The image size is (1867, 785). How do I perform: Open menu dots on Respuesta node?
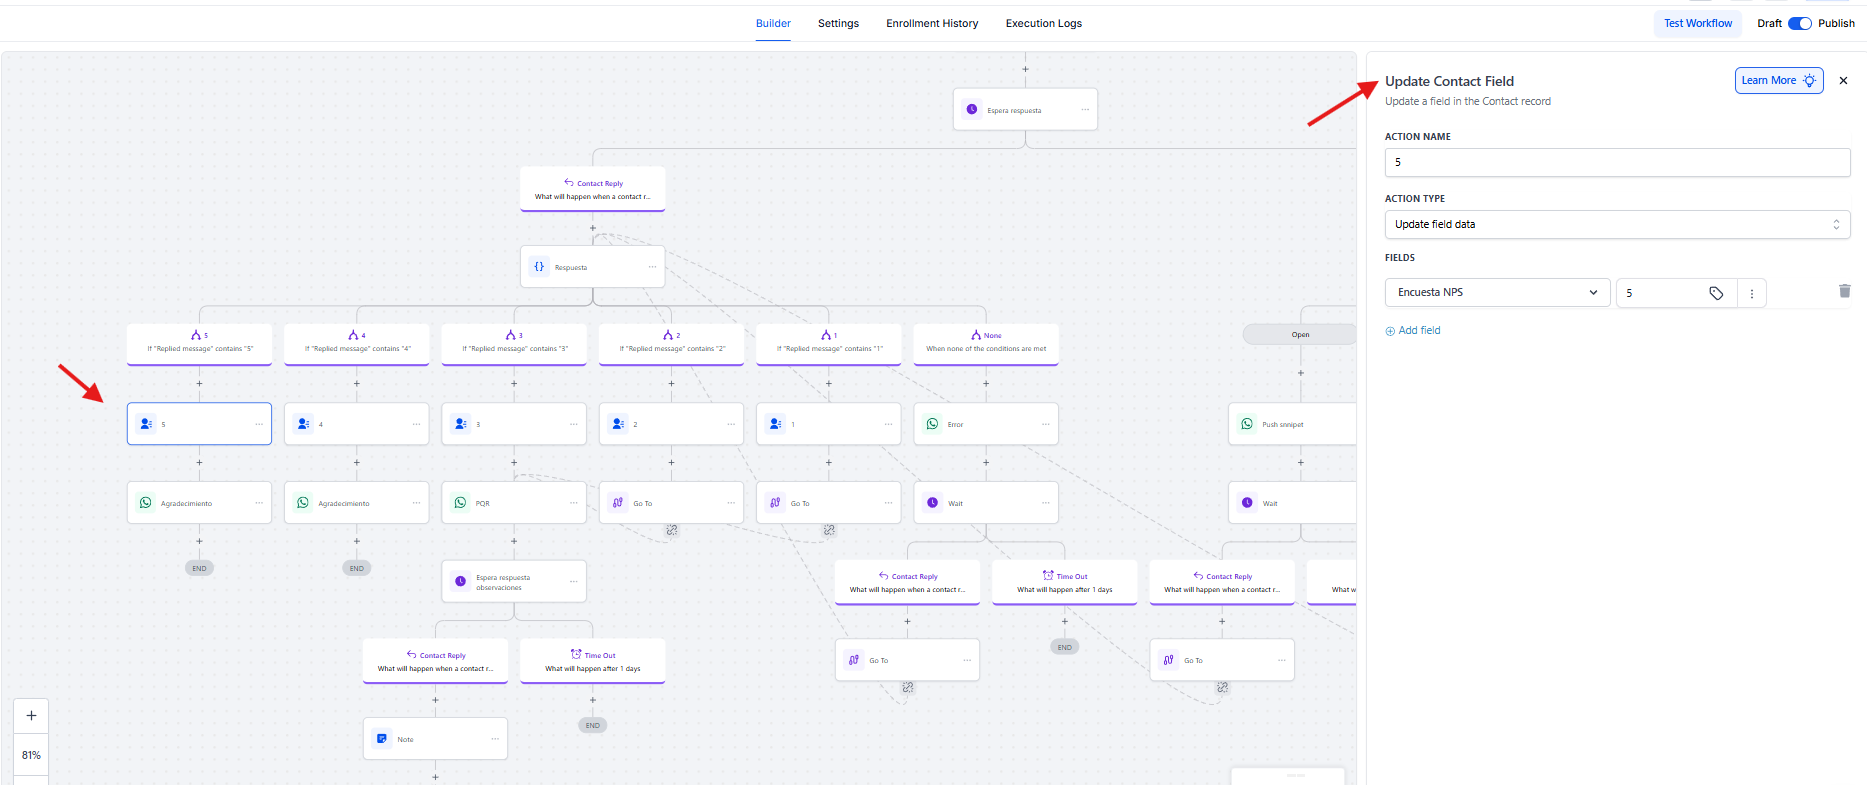(x=652, y=267)
